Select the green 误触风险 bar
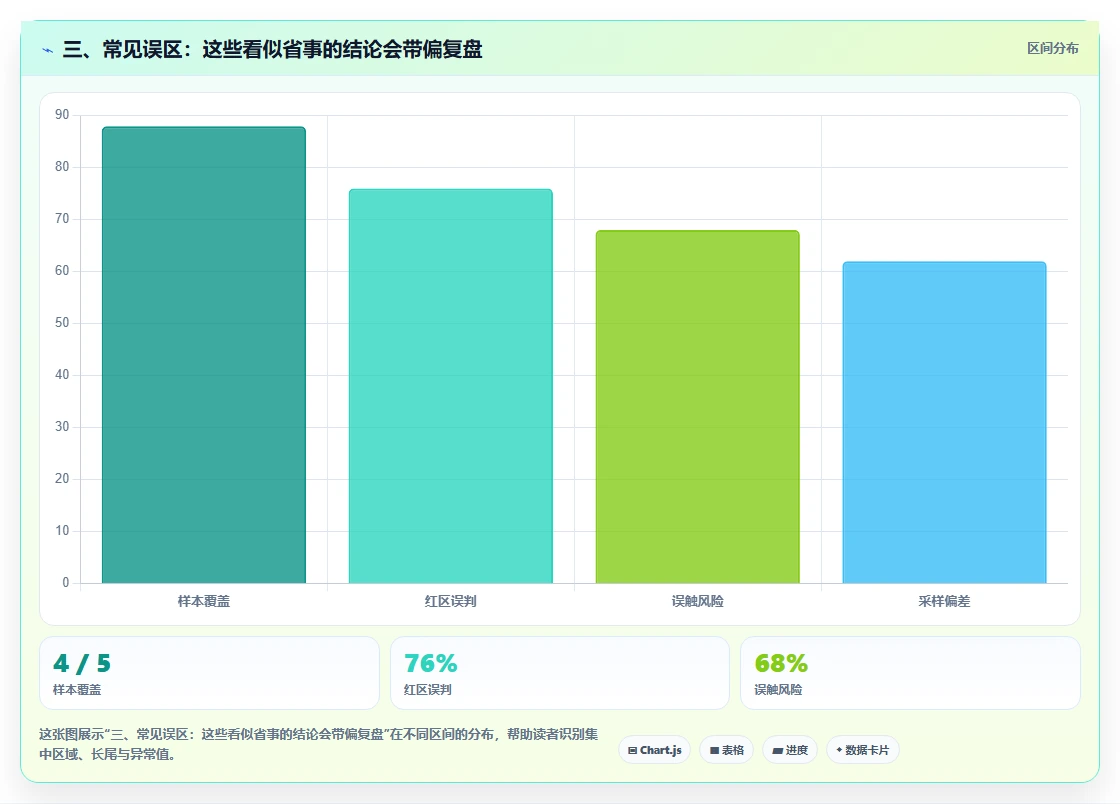The image size is (1120, 804). (698, 407)
